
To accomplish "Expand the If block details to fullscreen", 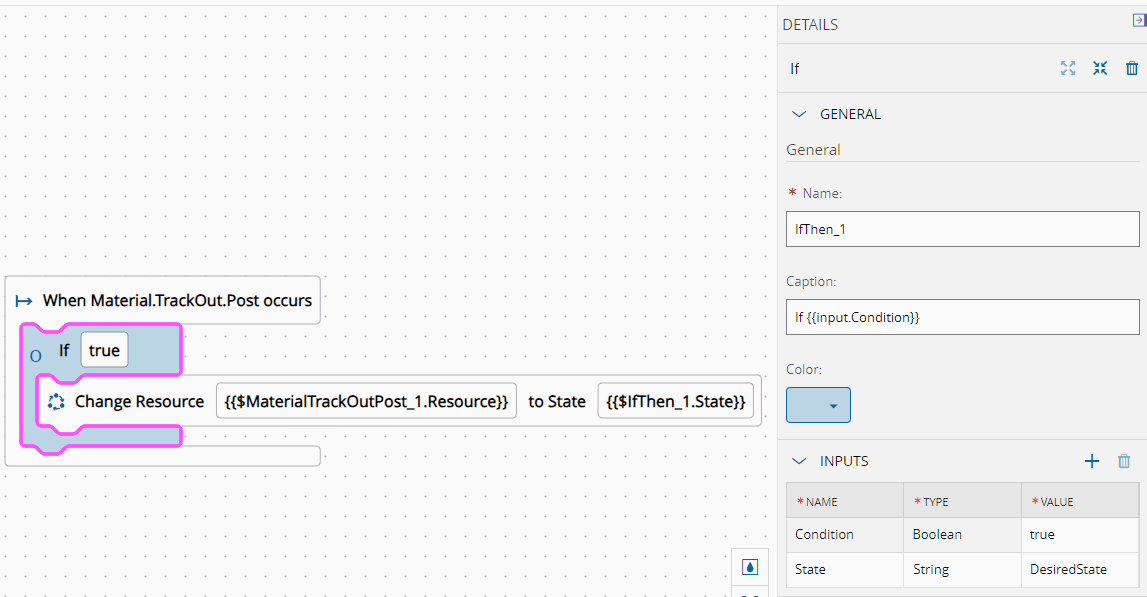I will coord(1068,68).
